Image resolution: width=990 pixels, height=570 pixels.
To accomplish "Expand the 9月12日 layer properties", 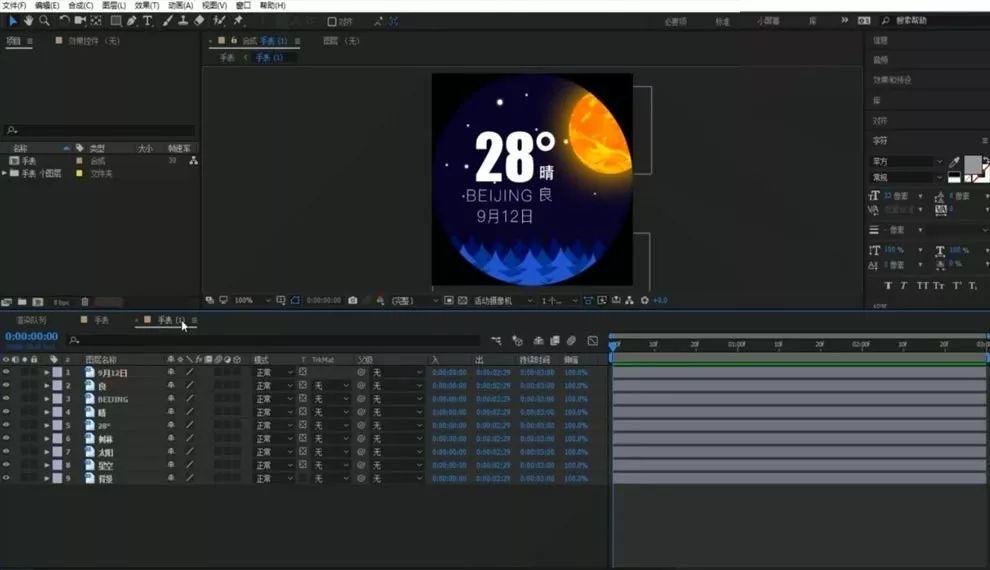I will pos(47,372).
